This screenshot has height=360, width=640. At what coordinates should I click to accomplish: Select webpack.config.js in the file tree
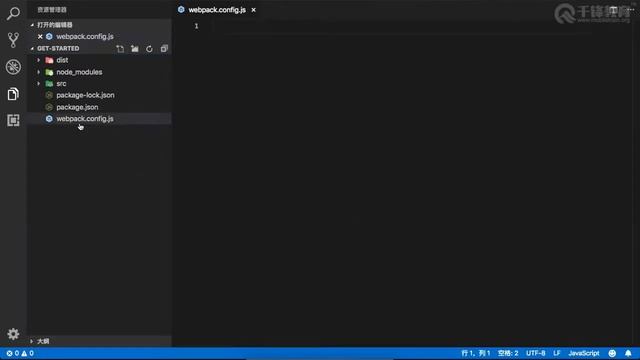[x=100, y=119]
